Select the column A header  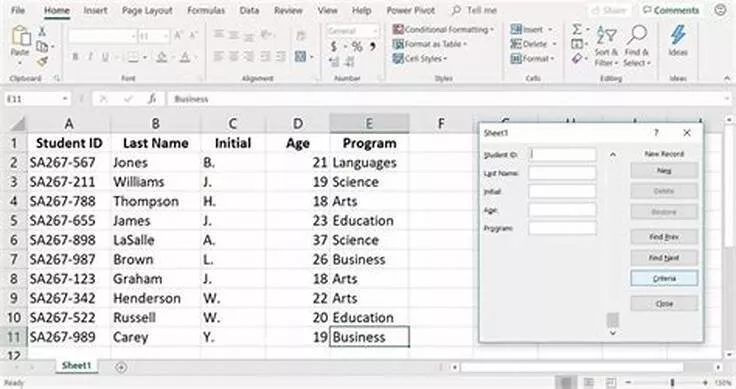click(x=69, y=124)
